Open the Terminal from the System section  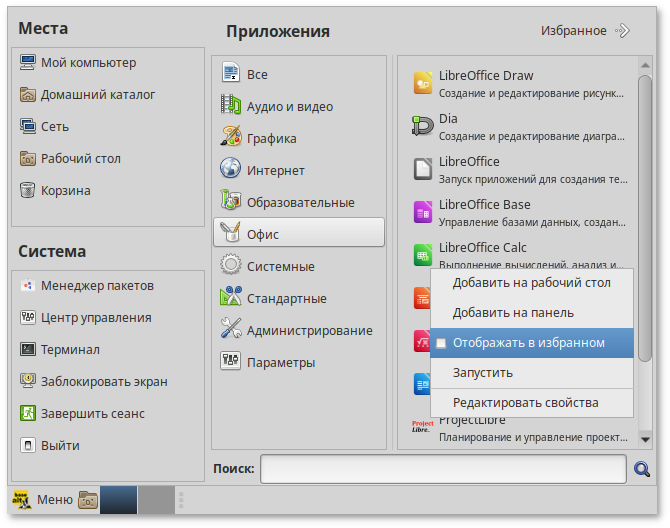click(70, 350)
